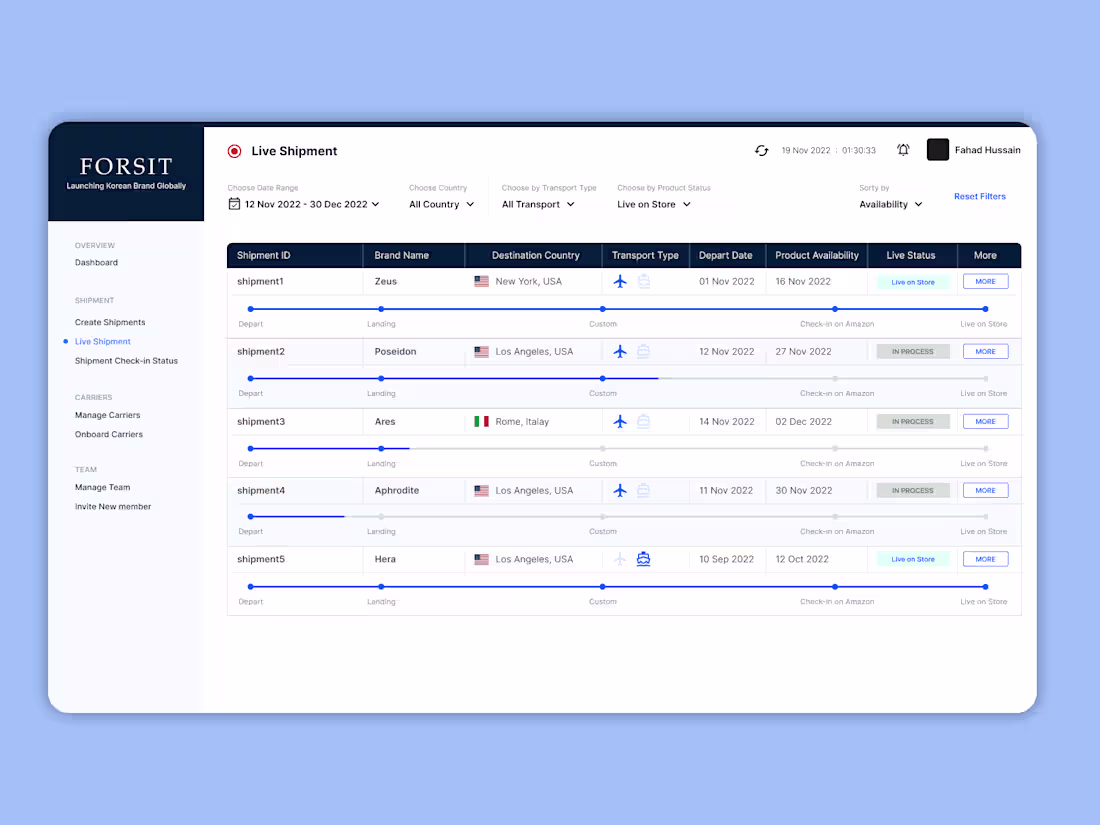Click the Live Shipment record icon
The image size is (1100, 825).
click(234, 150)
